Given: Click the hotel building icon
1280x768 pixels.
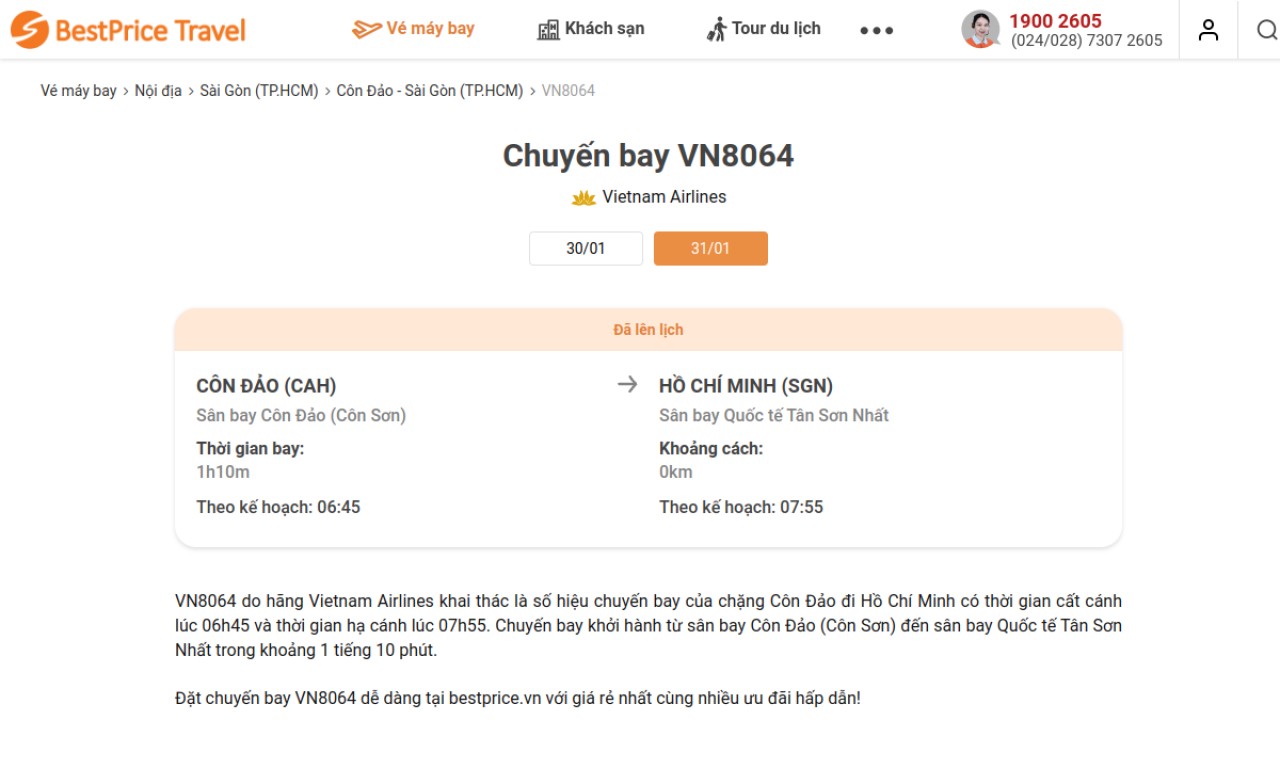Looking at the screenshot, I should (548, 29).
